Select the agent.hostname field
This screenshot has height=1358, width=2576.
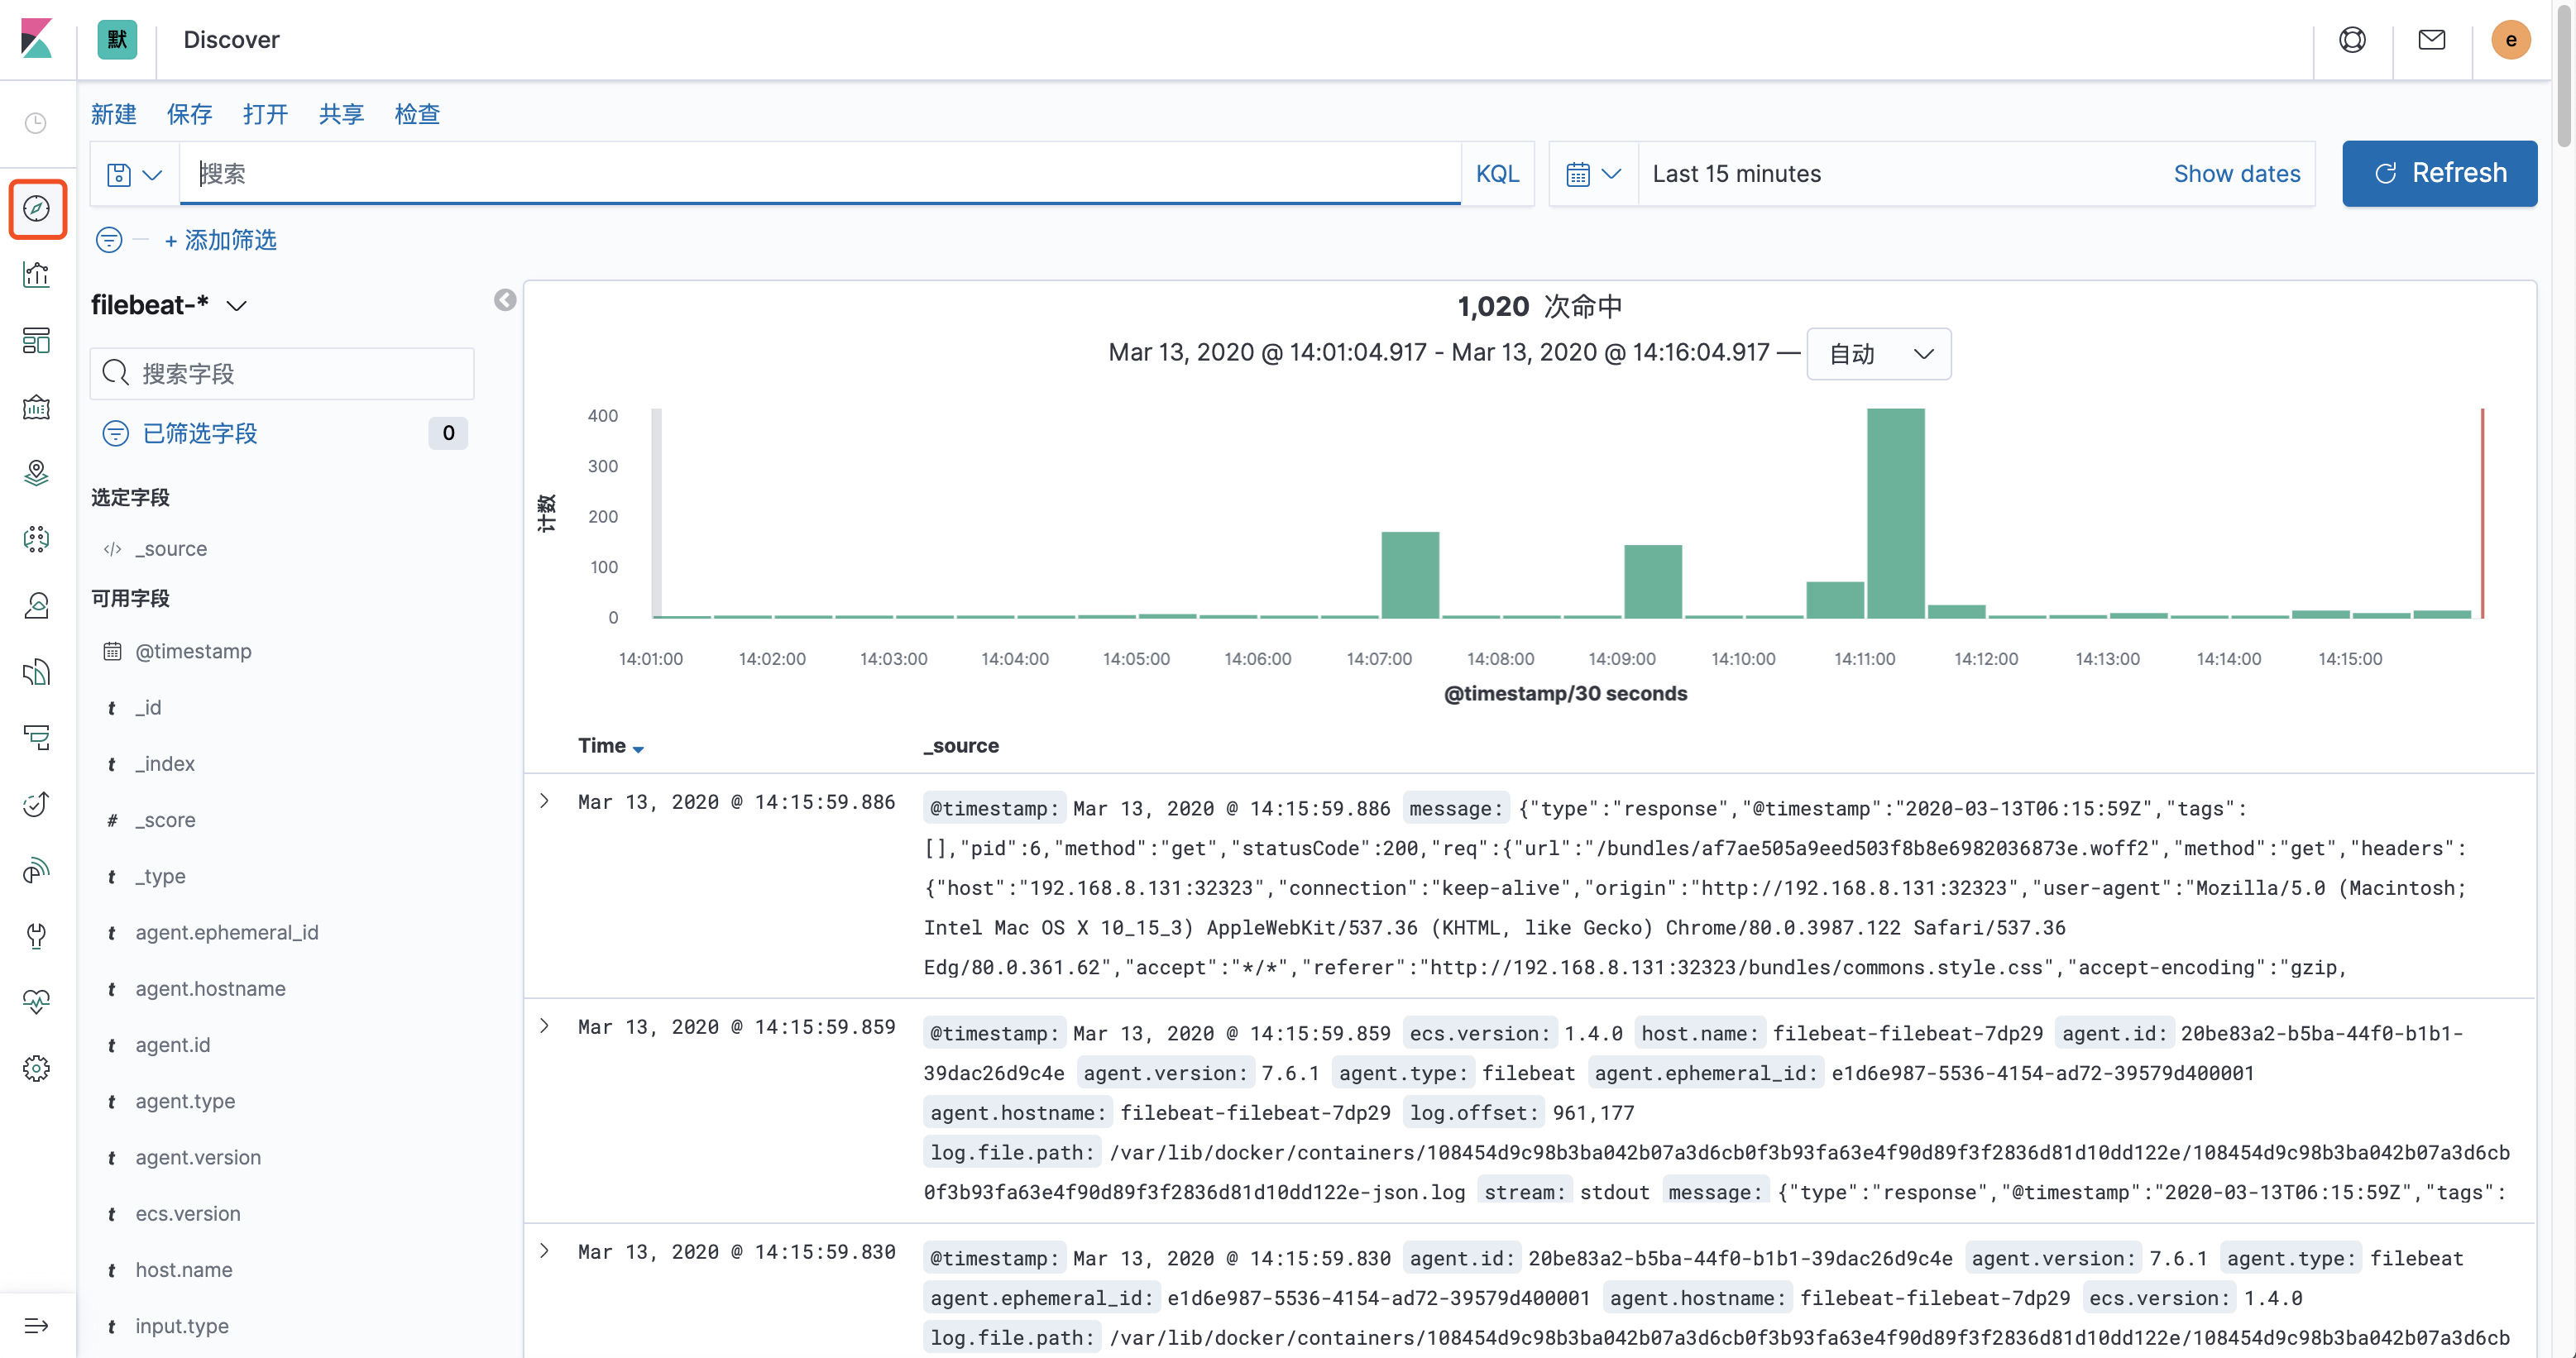point(211,988)
